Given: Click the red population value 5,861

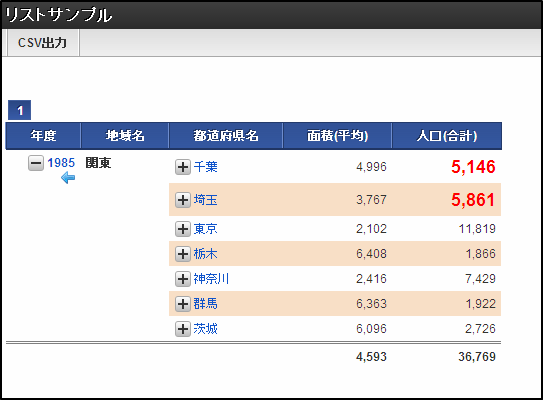Looking at the screenshot, I should (x=473, y=200).
